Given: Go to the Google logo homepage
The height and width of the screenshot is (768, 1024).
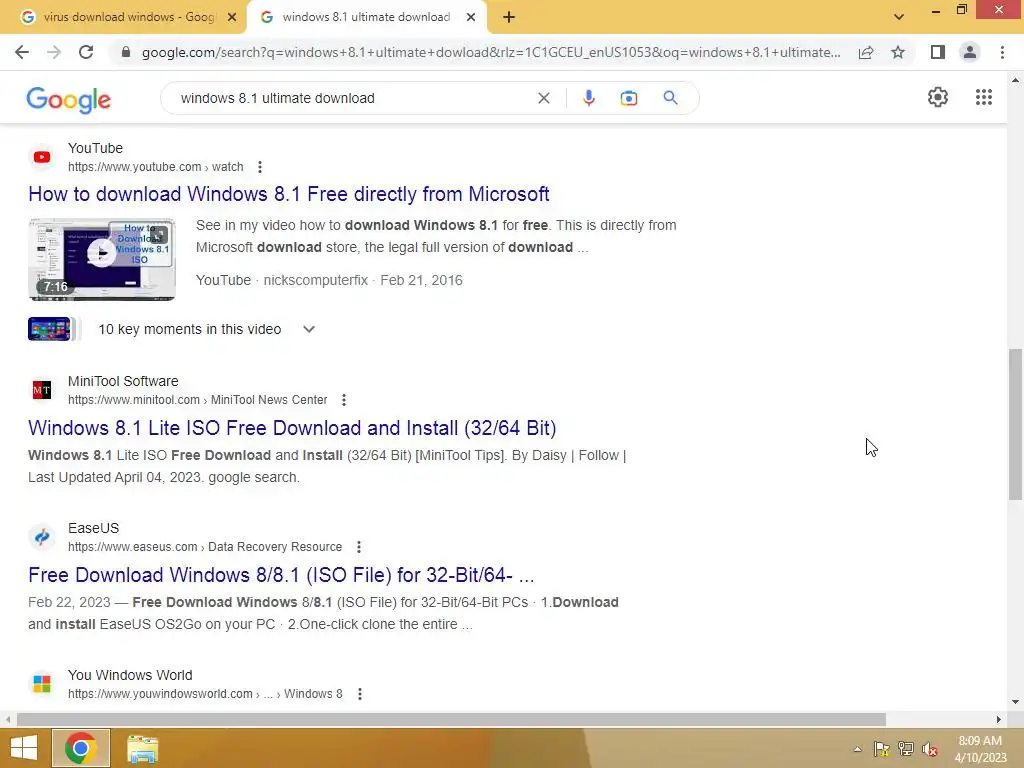Looking at the screenshot, I should click(x=69, y=100).
